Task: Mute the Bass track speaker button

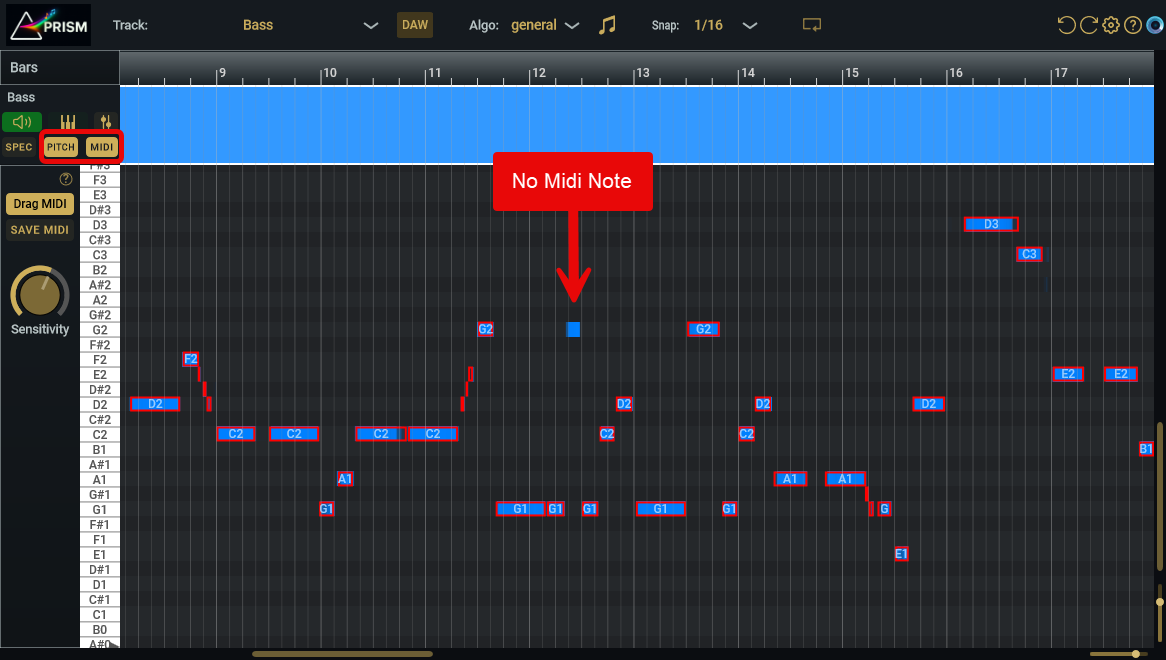Action: (x=21, y=122)
